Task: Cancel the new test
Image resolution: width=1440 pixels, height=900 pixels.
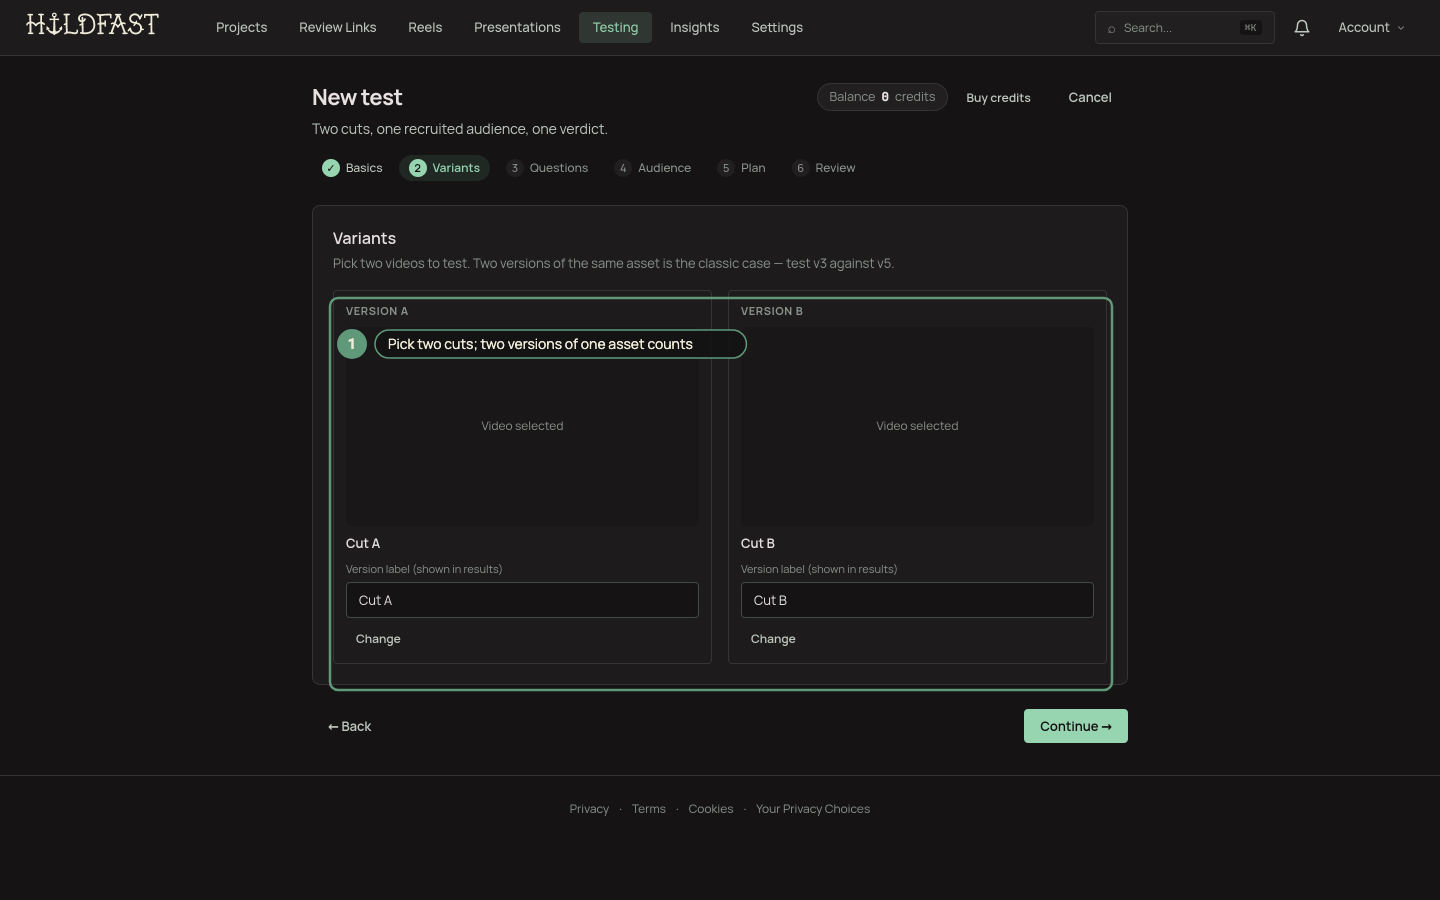Action: click(1090, 98)
